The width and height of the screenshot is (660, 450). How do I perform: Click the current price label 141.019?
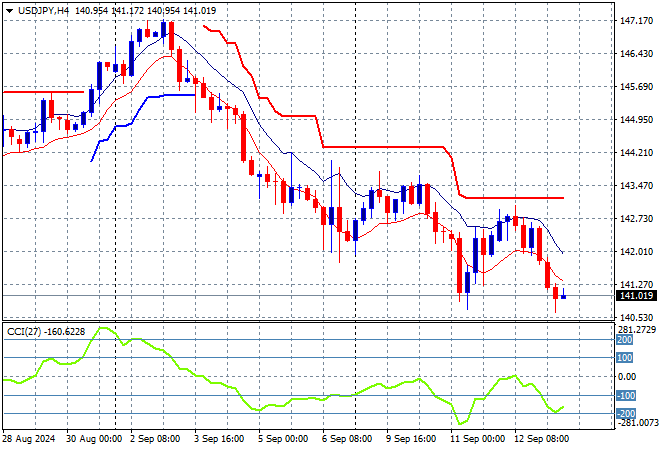[637, 296]
